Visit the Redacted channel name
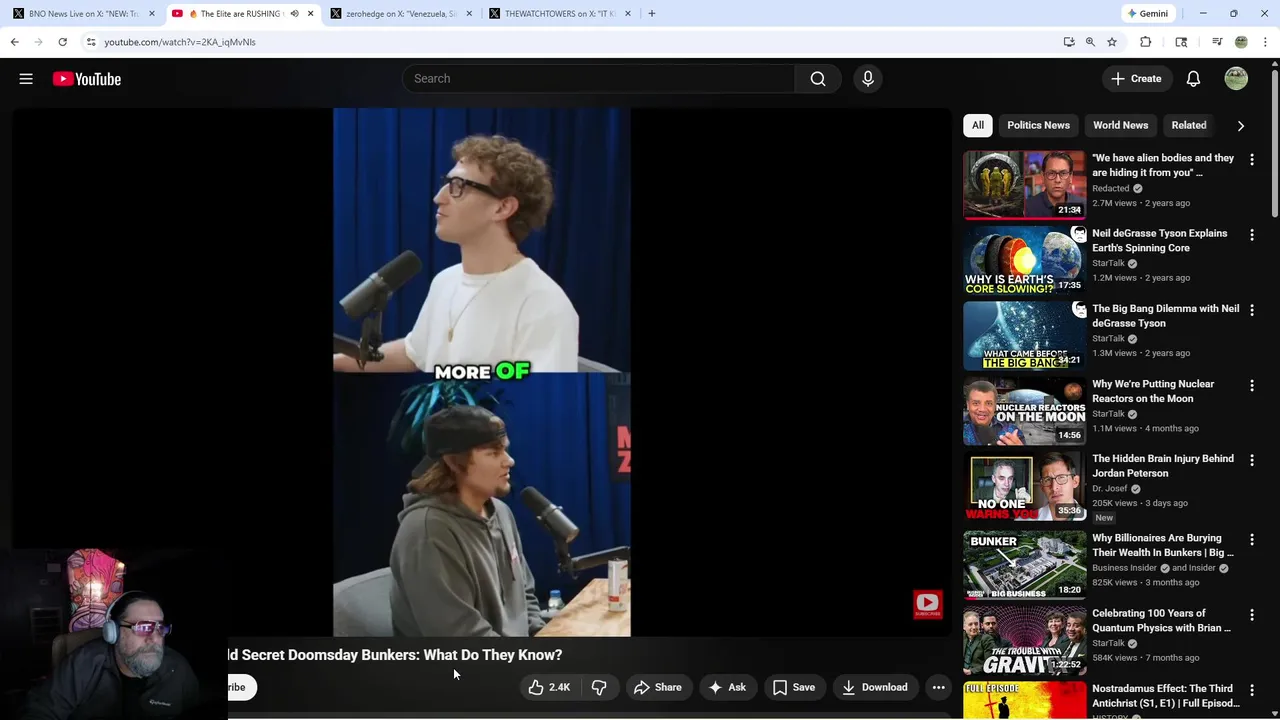The height and width of the screenshot is (720, 1280). coord(1110,188)
